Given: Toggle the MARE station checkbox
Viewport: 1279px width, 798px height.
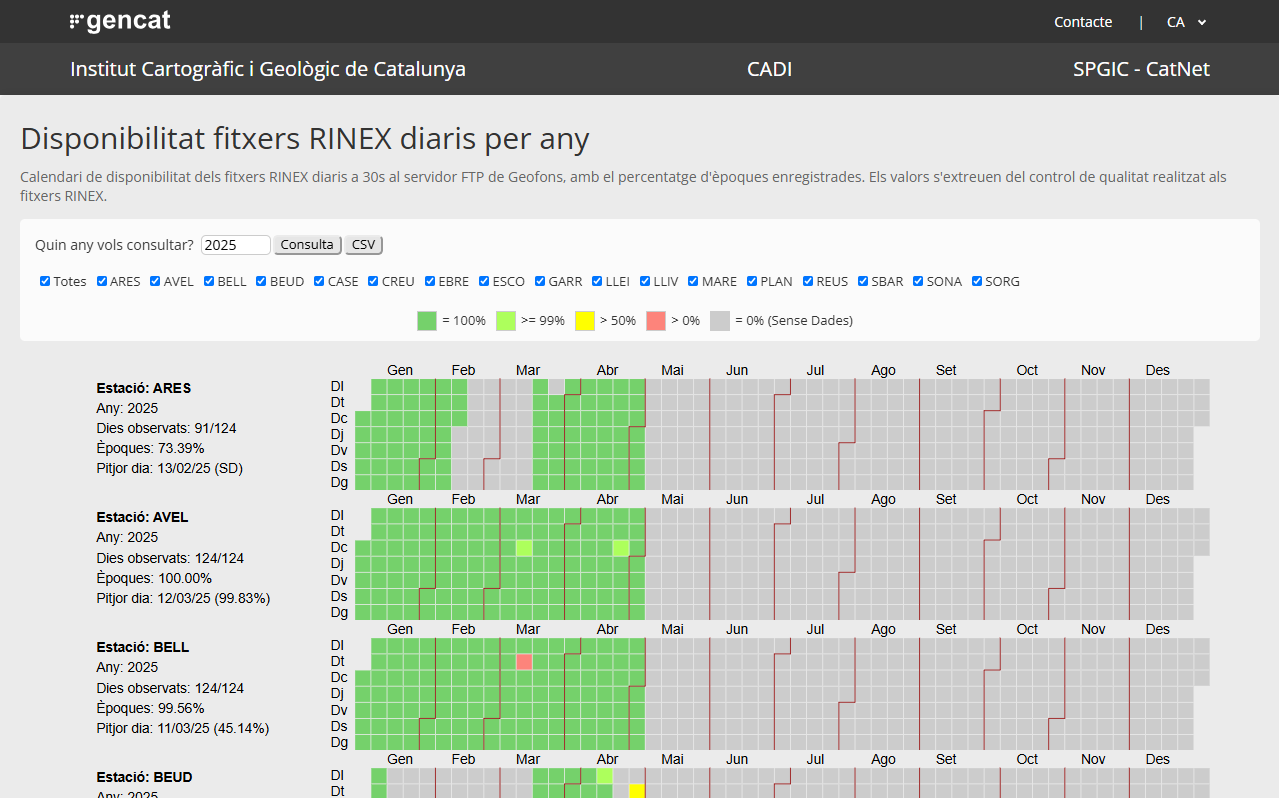Looking at the screenshot, I should 693,281.
